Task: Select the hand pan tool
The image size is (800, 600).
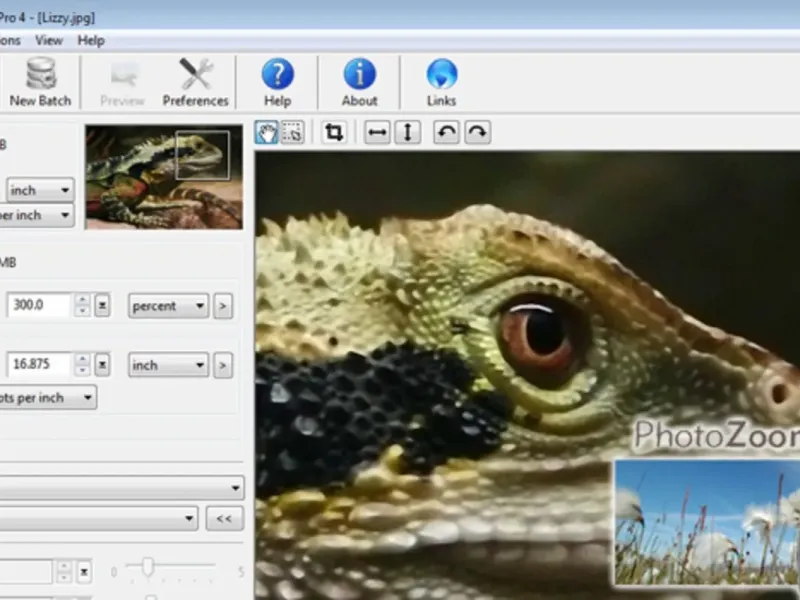Action: pos(267,133)
